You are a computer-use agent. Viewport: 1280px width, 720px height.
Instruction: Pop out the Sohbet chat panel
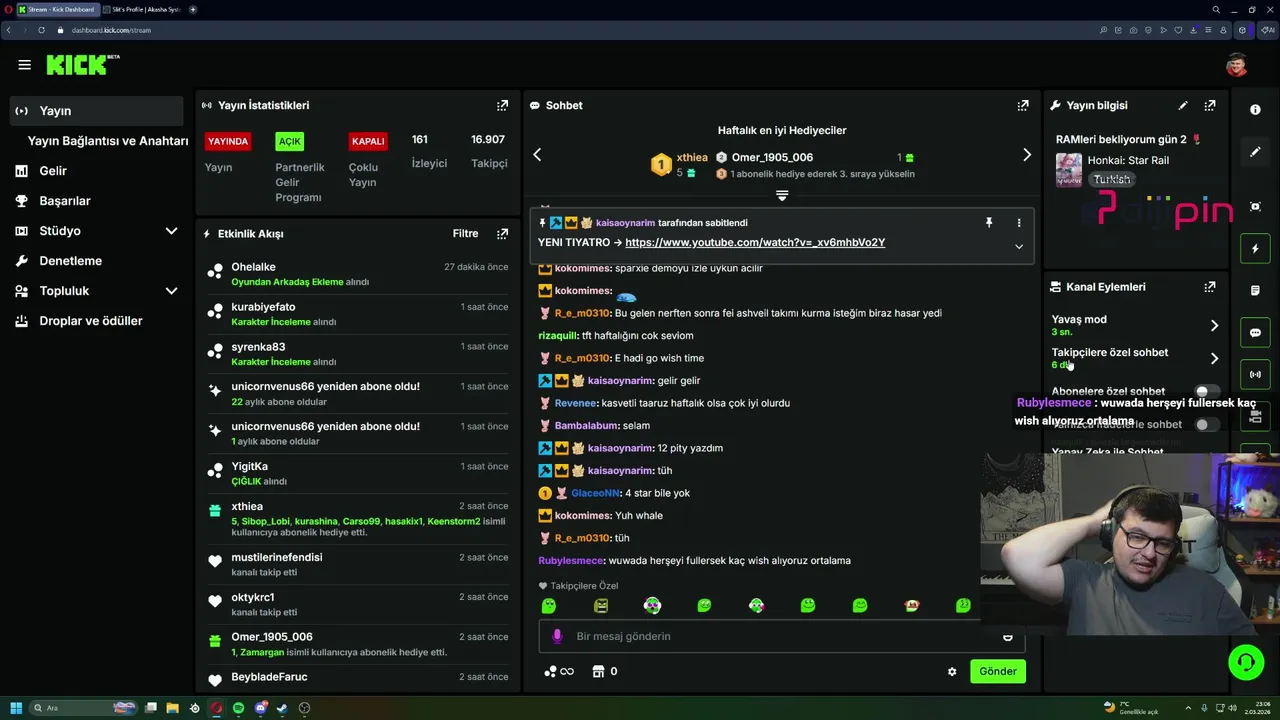point(1023,105)
